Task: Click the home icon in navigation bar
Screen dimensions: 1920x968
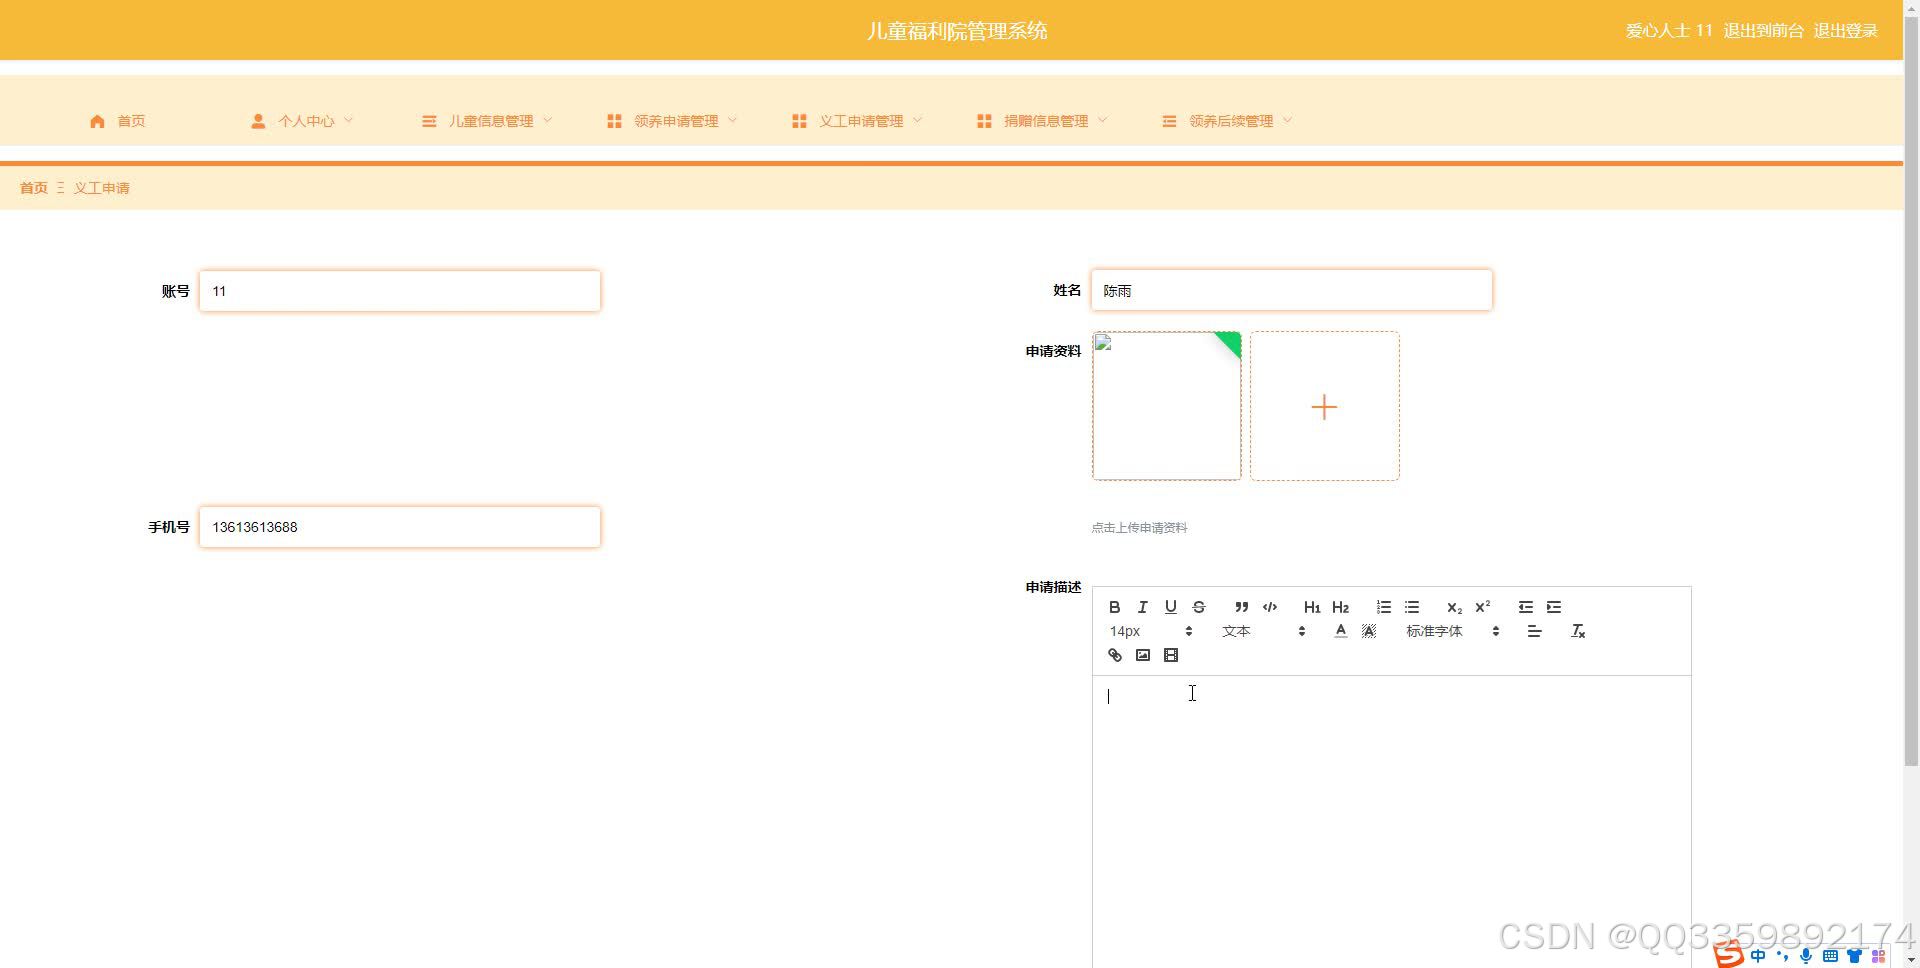Action: click(x=97, y=121)
